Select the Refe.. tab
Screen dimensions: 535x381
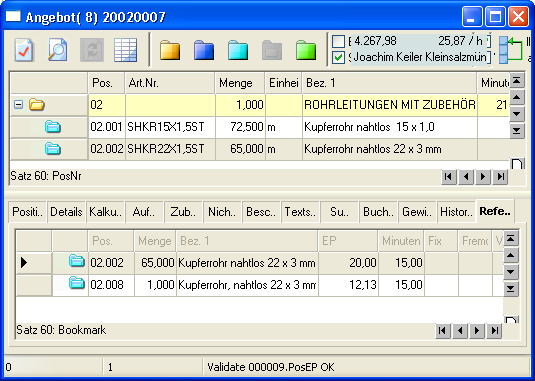(495, 211)
